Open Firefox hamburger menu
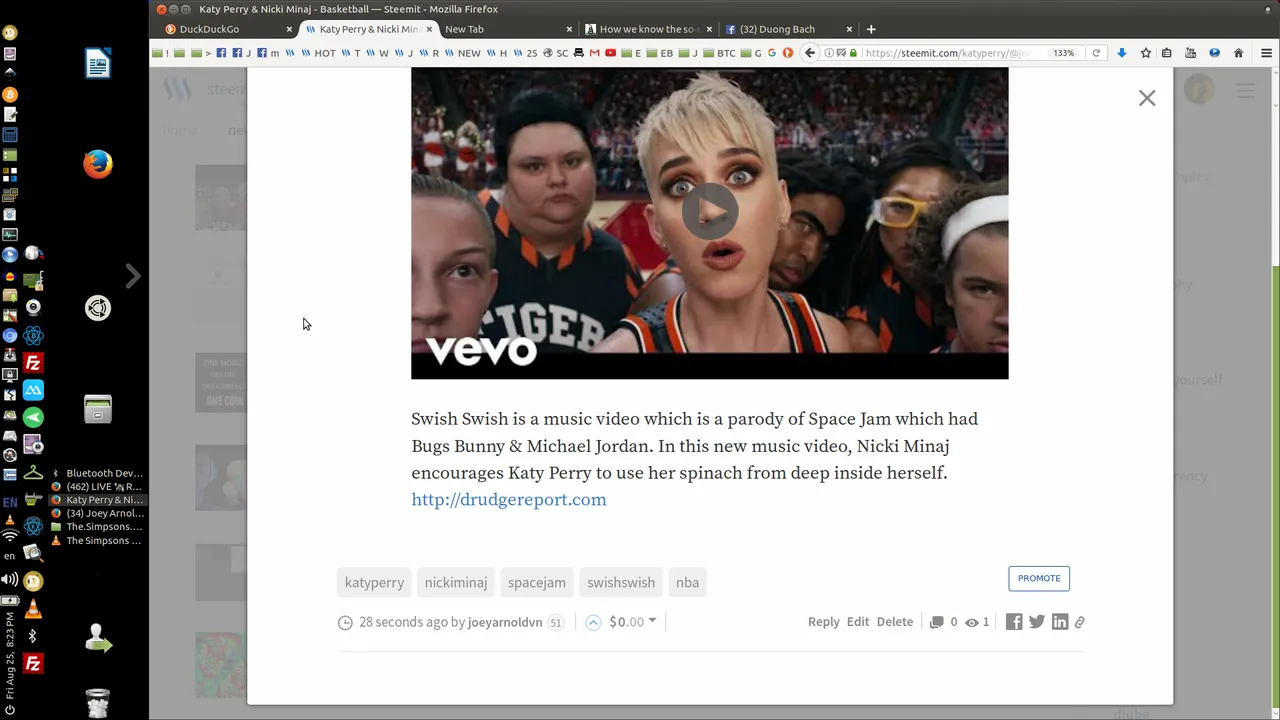 [1266, 53]
